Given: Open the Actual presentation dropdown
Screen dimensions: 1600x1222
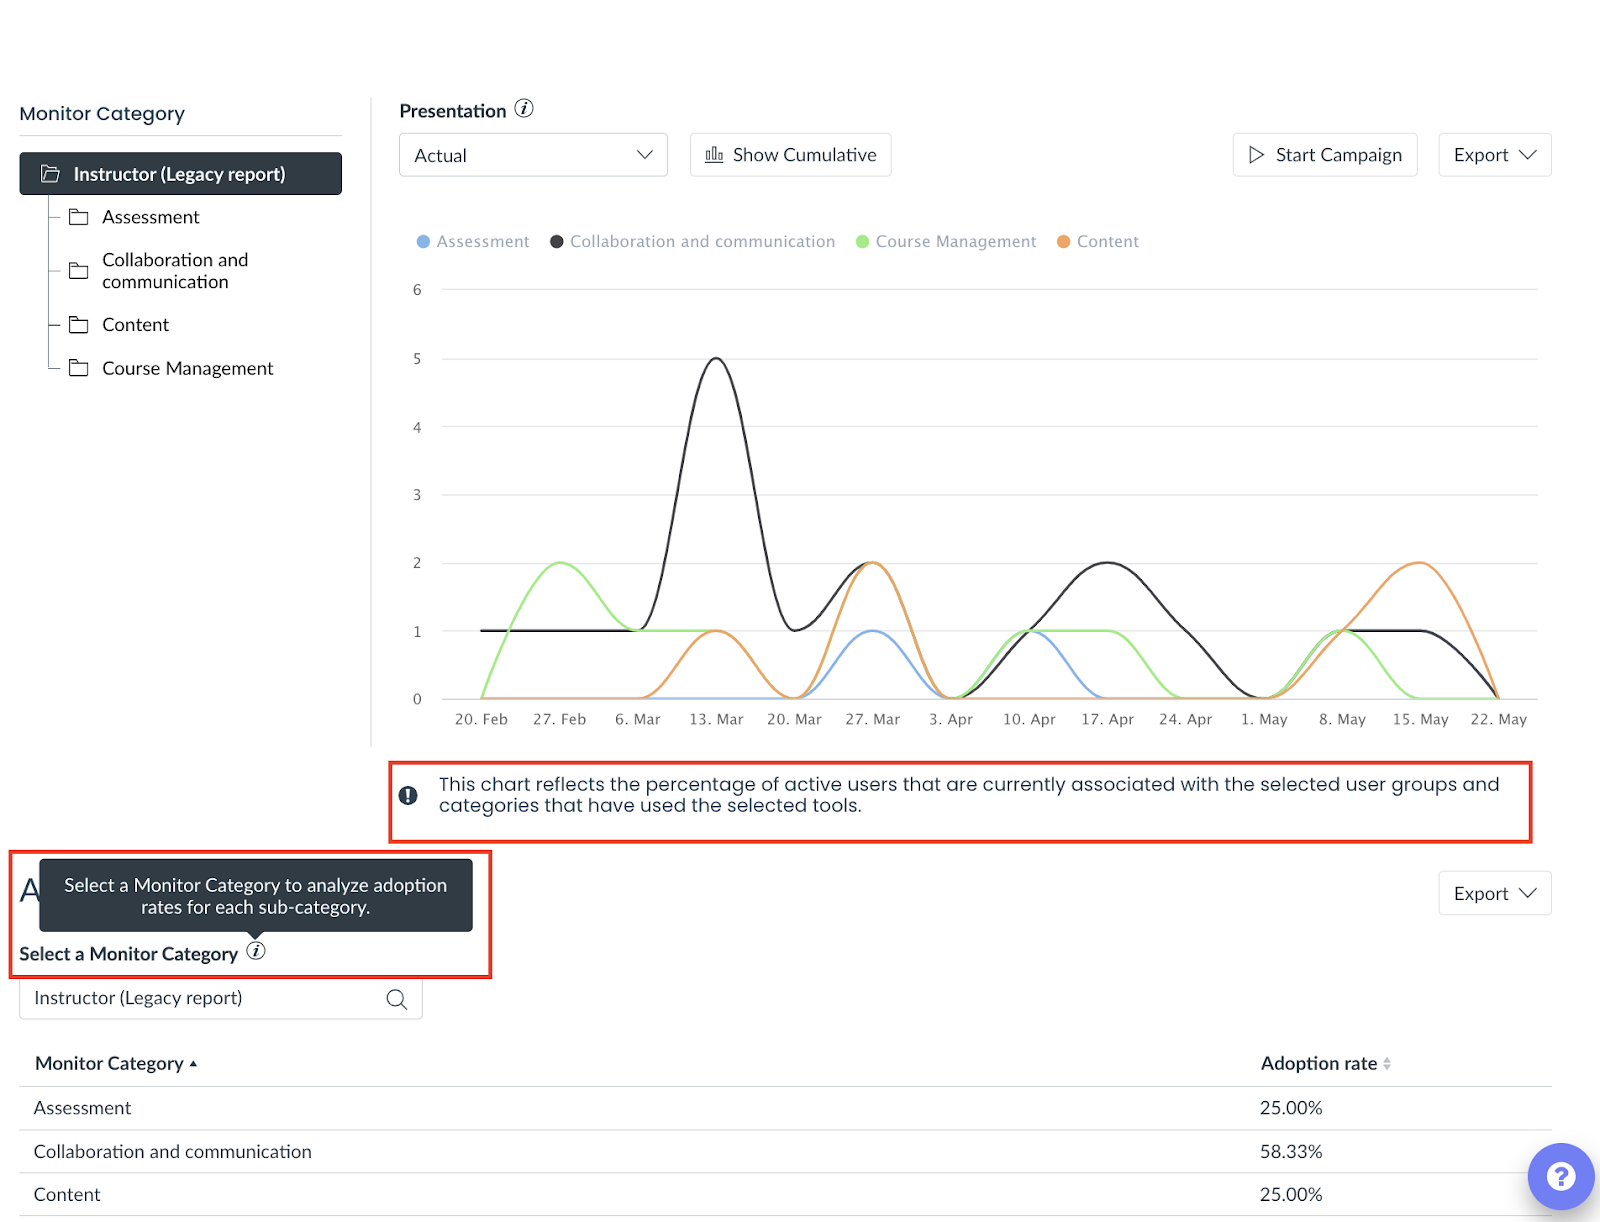Looking at the screenshot, I should coord(533,155).
